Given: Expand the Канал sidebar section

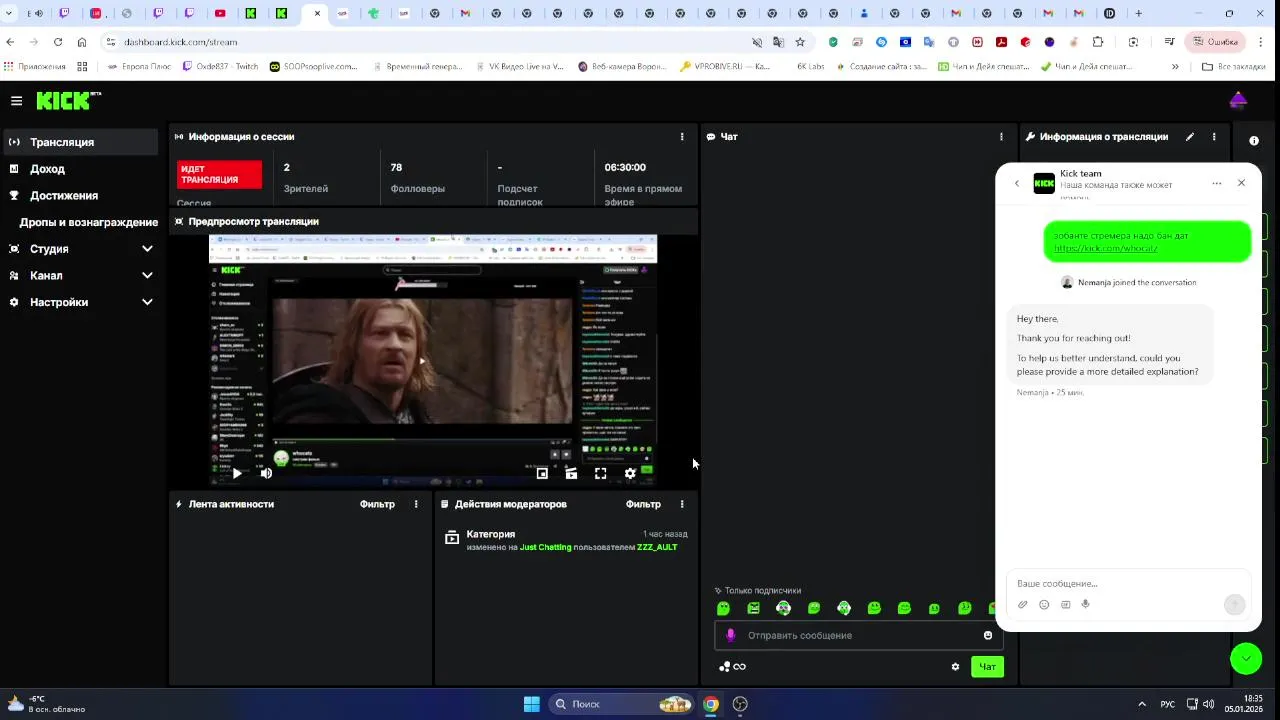Looking at the screenshot, I should 80,275.
